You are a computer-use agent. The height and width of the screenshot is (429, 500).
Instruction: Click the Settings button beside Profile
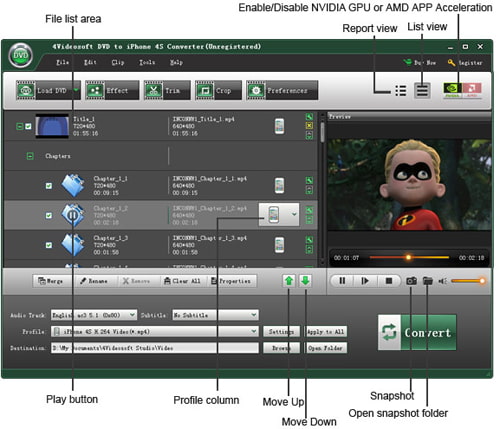[281, 332]
